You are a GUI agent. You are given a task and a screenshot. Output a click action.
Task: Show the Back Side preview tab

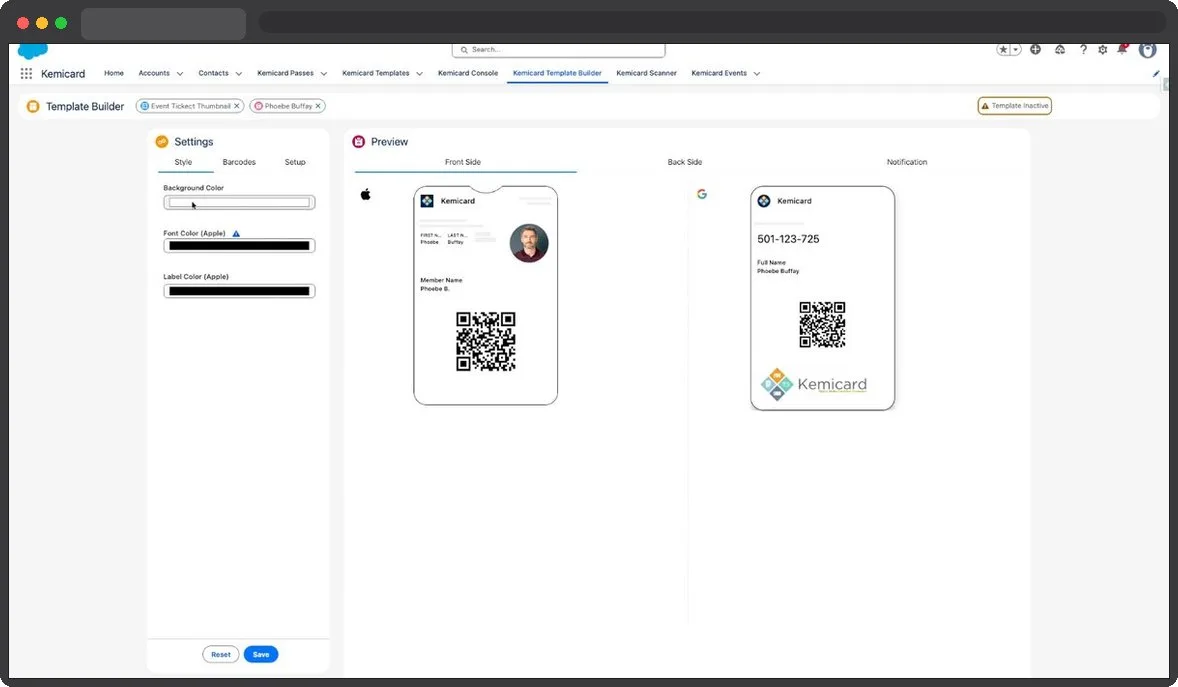685,162
